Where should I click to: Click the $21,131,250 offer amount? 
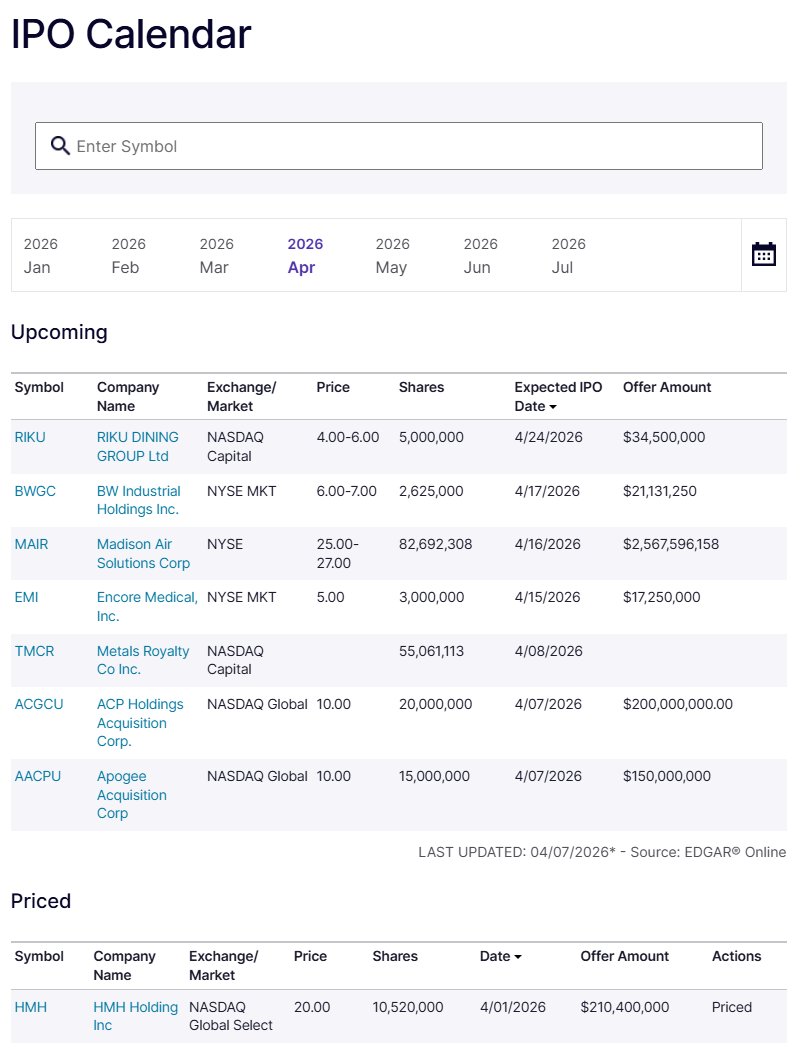tap(660, 491)
